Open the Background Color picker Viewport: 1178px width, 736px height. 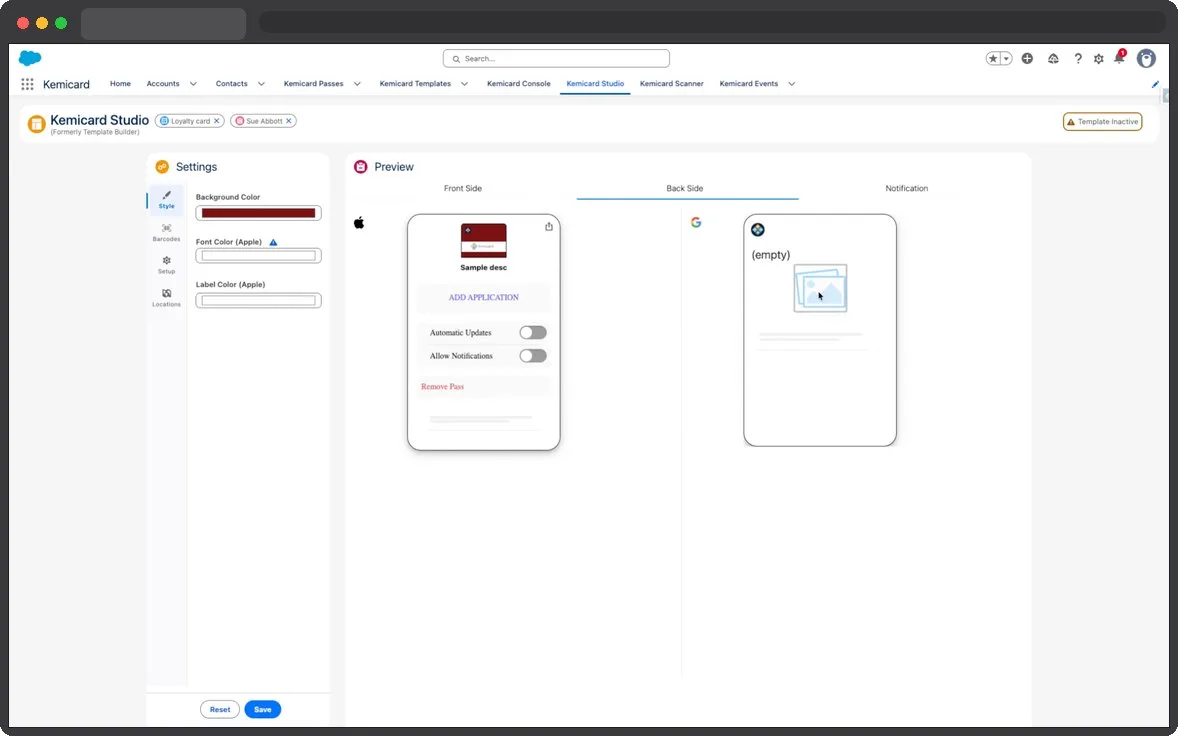click(258, 213)
